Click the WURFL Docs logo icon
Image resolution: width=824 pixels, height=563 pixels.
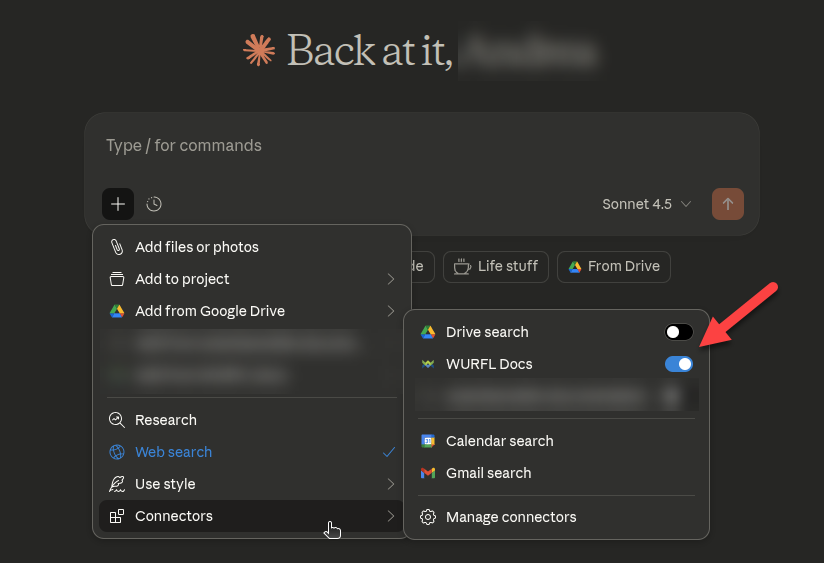pos(428,364)
